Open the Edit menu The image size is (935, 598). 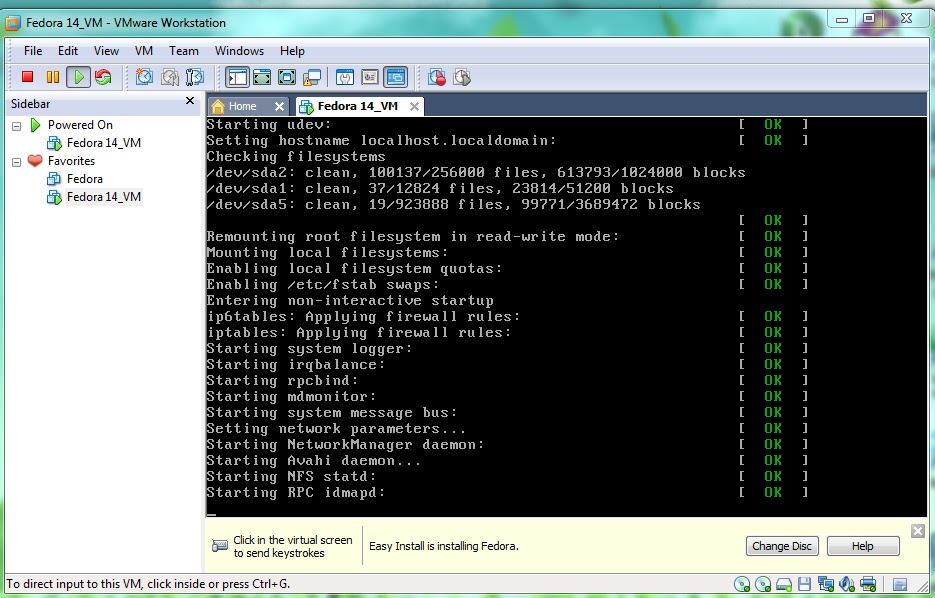[67, 51]
